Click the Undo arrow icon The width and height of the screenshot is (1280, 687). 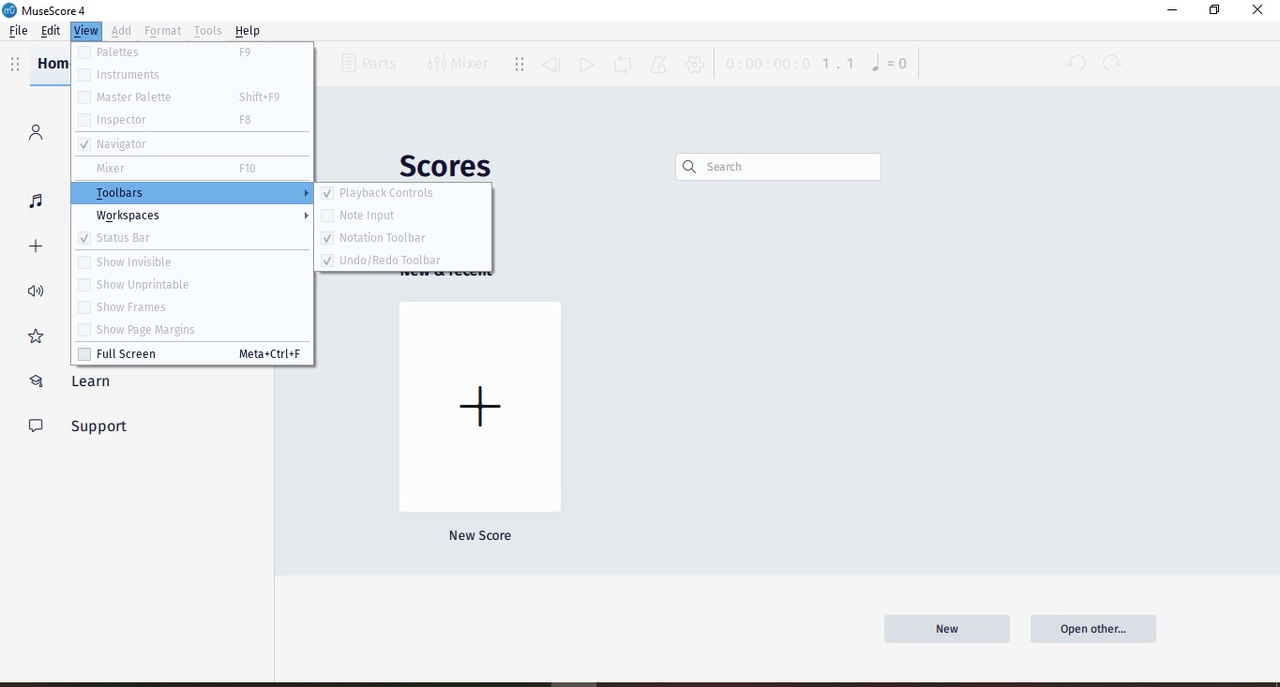point(1077,63)
